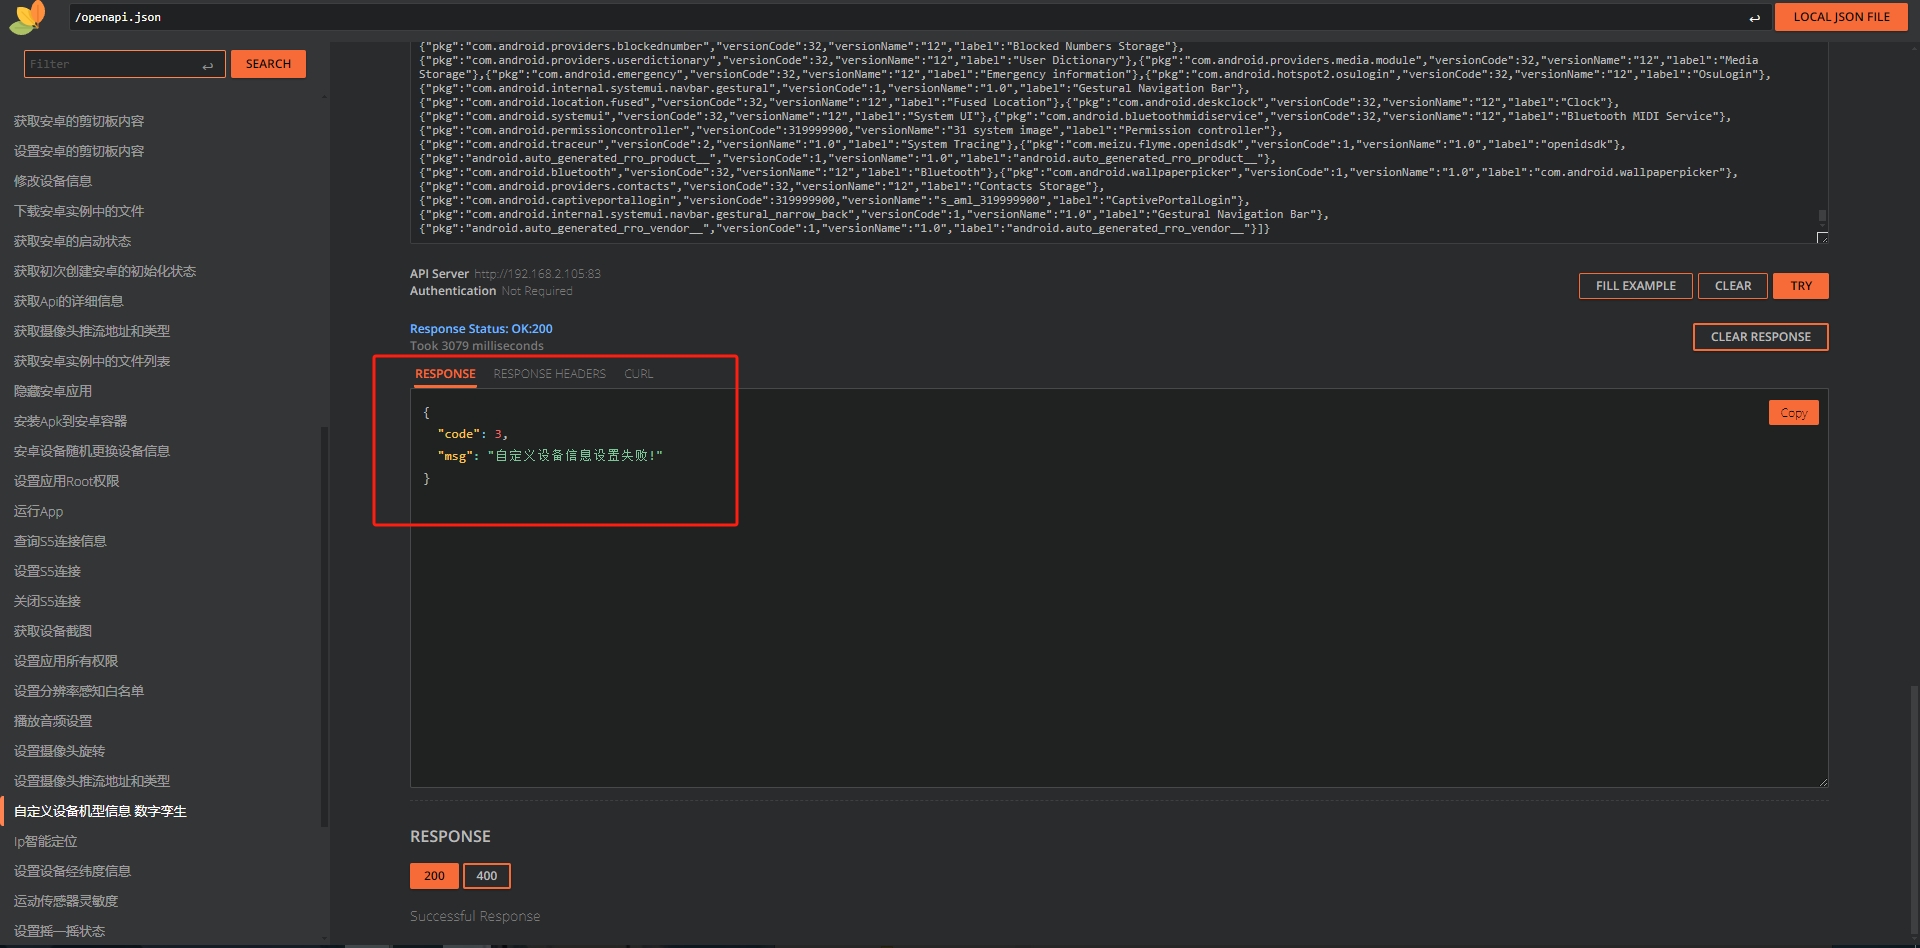This screenshot has height=948, width=1920.
Task: Run the request with TRY button
Action: (1800, 286)
